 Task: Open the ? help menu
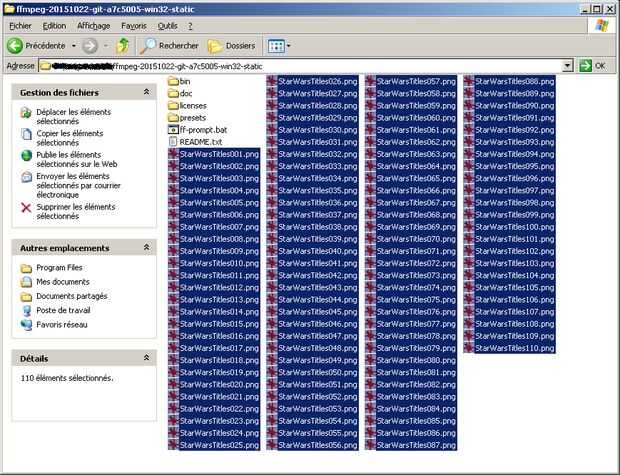point(190,26)
